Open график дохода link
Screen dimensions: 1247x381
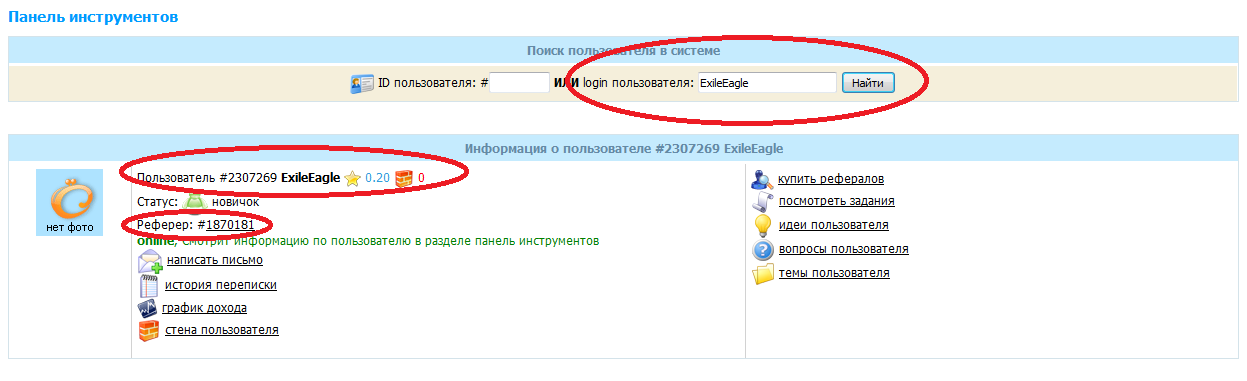click(204, 308)
